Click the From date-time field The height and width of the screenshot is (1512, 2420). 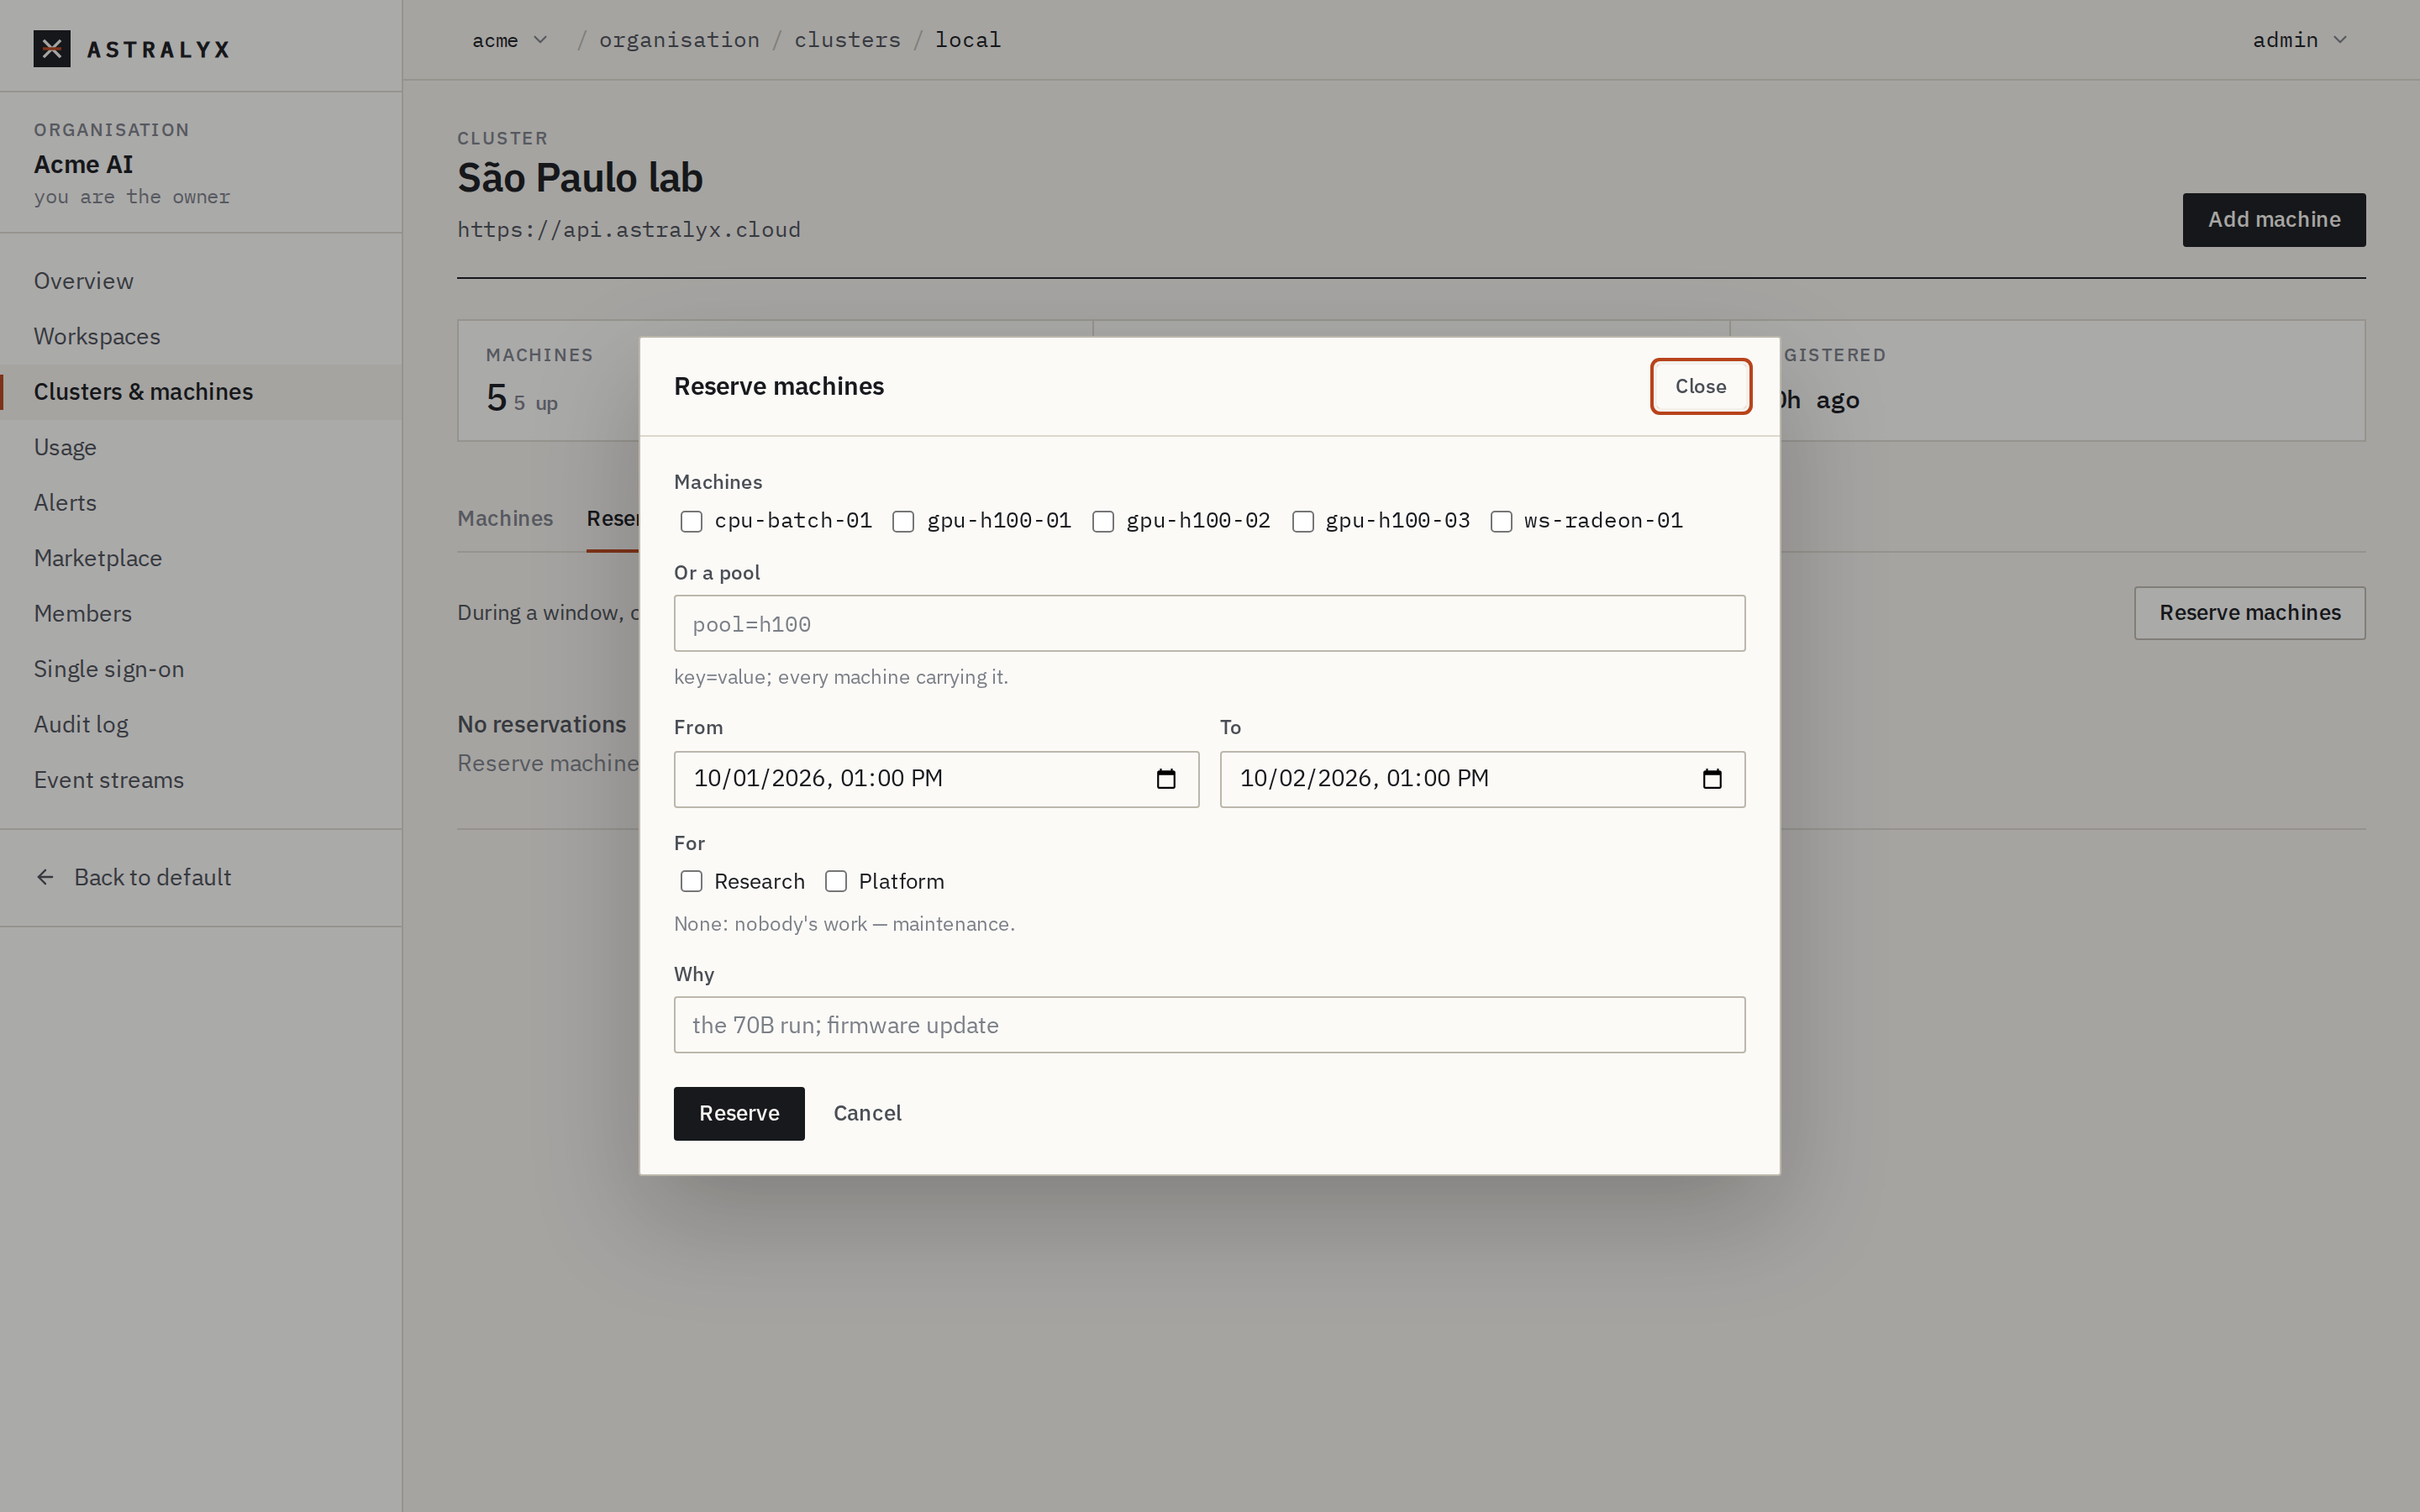[x=936, y=779]
